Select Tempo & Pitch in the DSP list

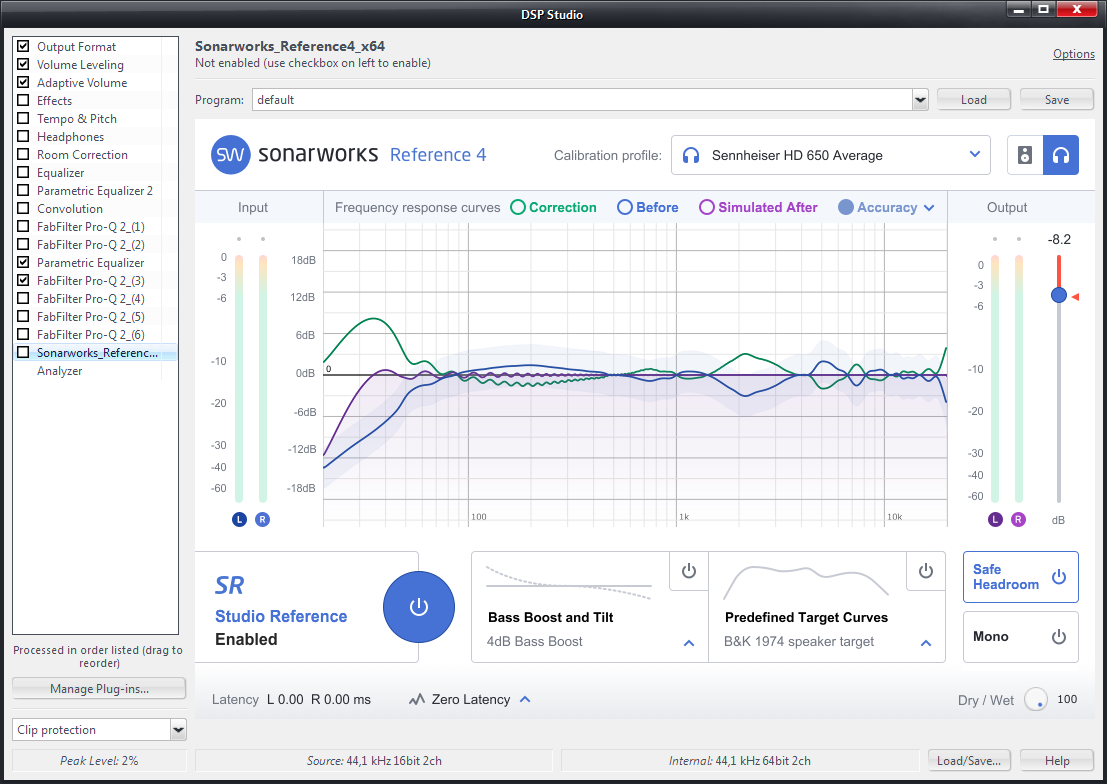coord(77,119)
